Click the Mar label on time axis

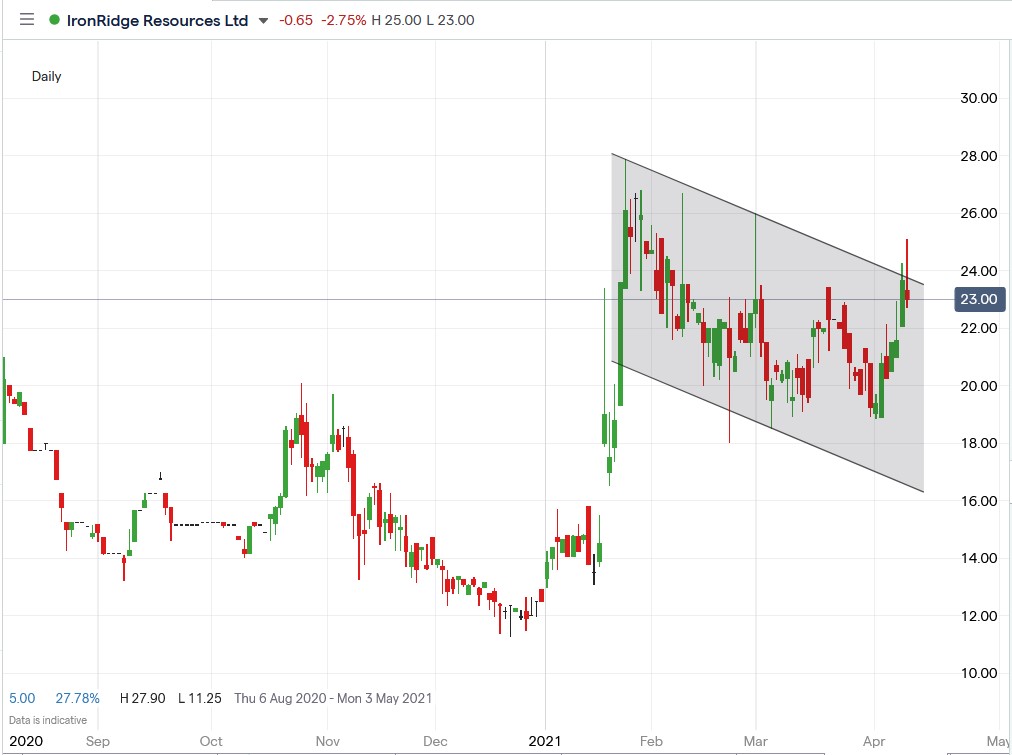click(755, 741)
